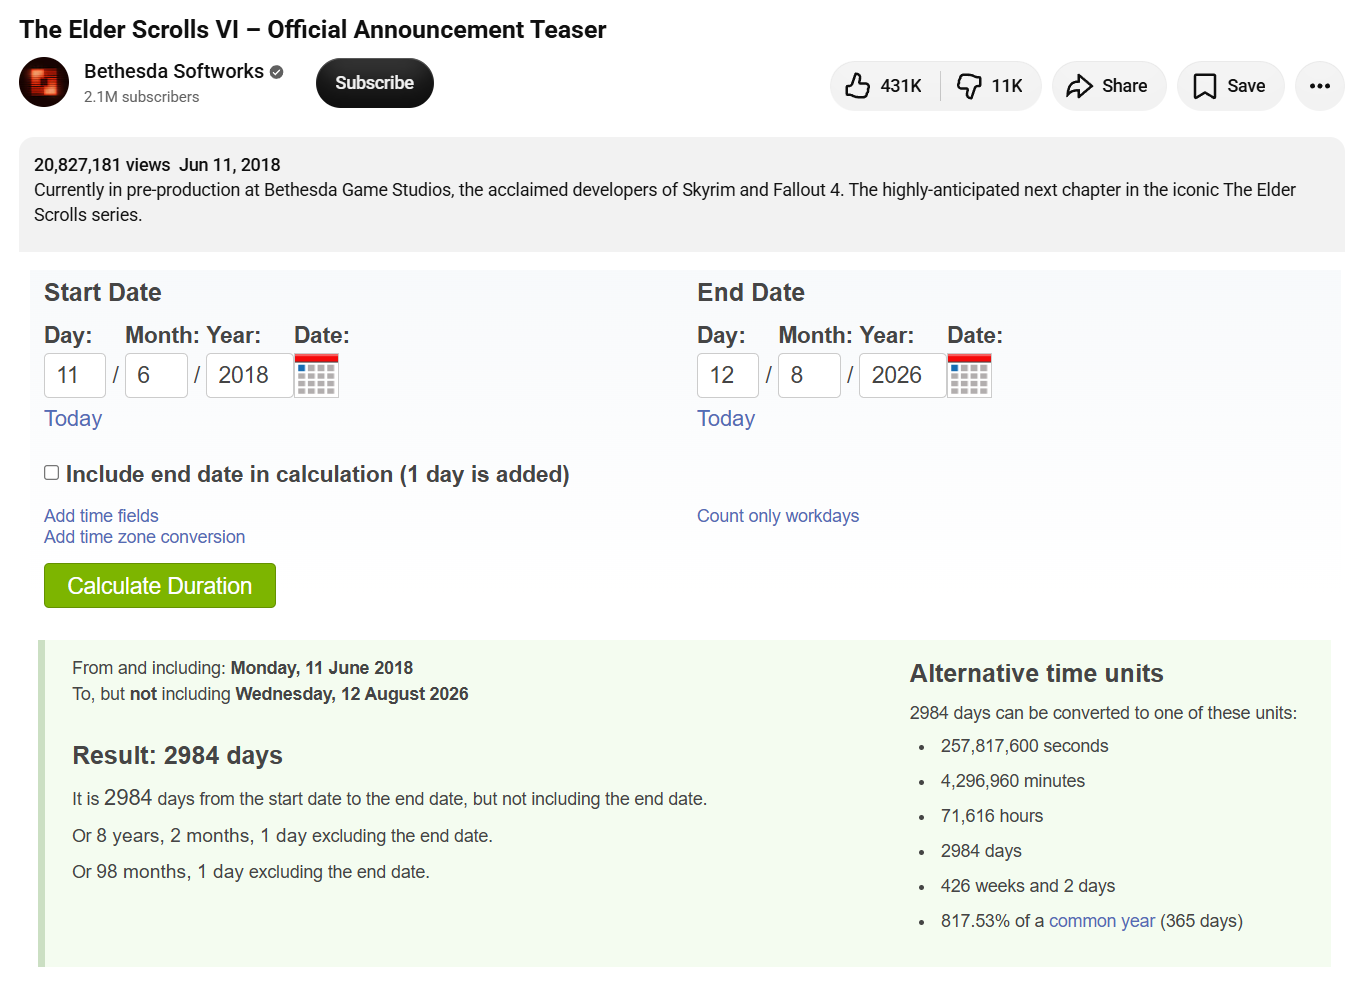Click the 98 months, 1 day line
The width and height of the screenshot is (1362, 988).
[x=251, y=872]
